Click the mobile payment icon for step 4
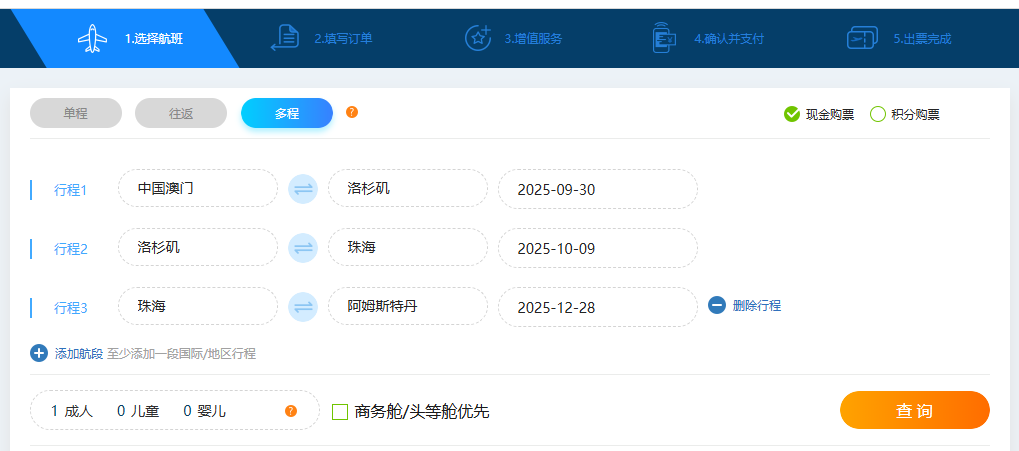 (x=664, y=38)
